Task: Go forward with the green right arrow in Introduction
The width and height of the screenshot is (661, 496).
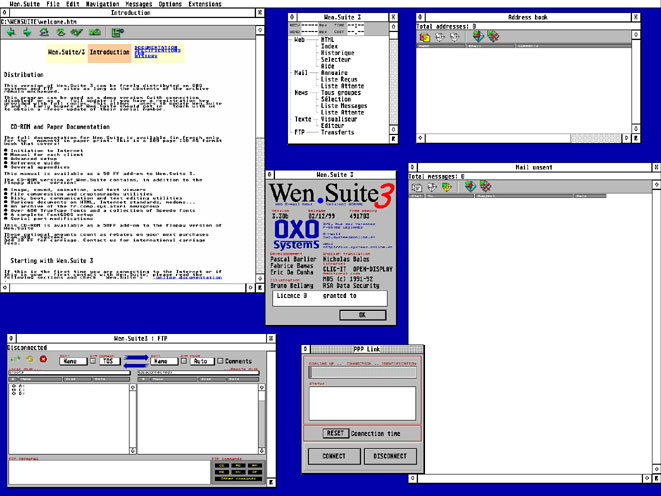Action: 27,32
